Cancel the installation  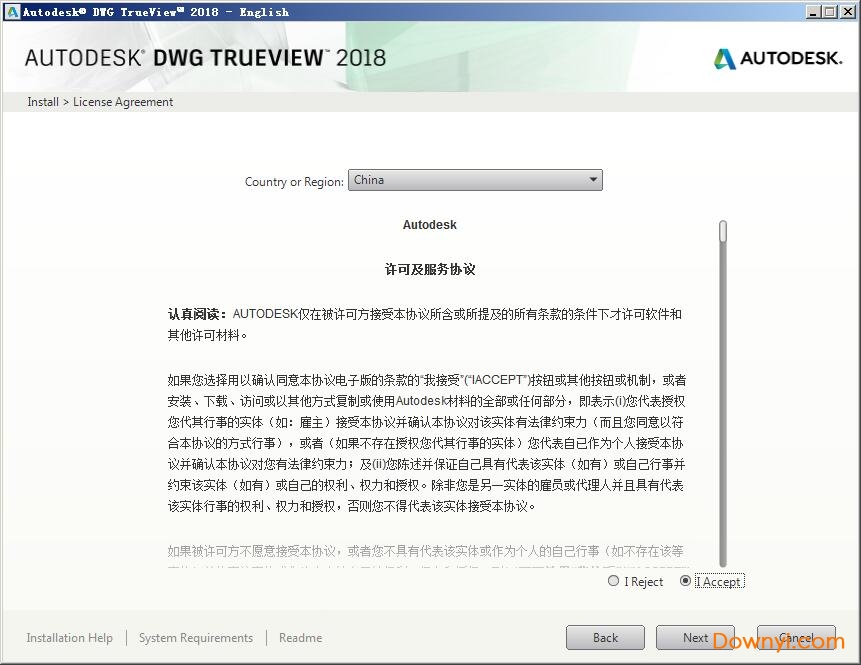[x=796, y=637]
